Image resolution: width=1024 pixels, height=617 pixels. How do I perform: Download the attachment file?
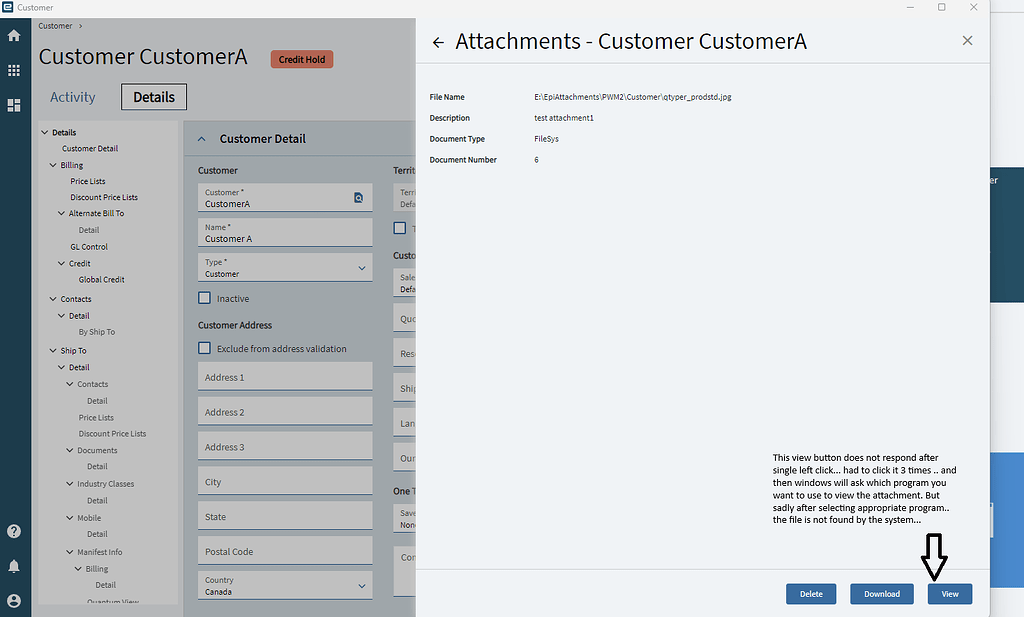[881, 593]
